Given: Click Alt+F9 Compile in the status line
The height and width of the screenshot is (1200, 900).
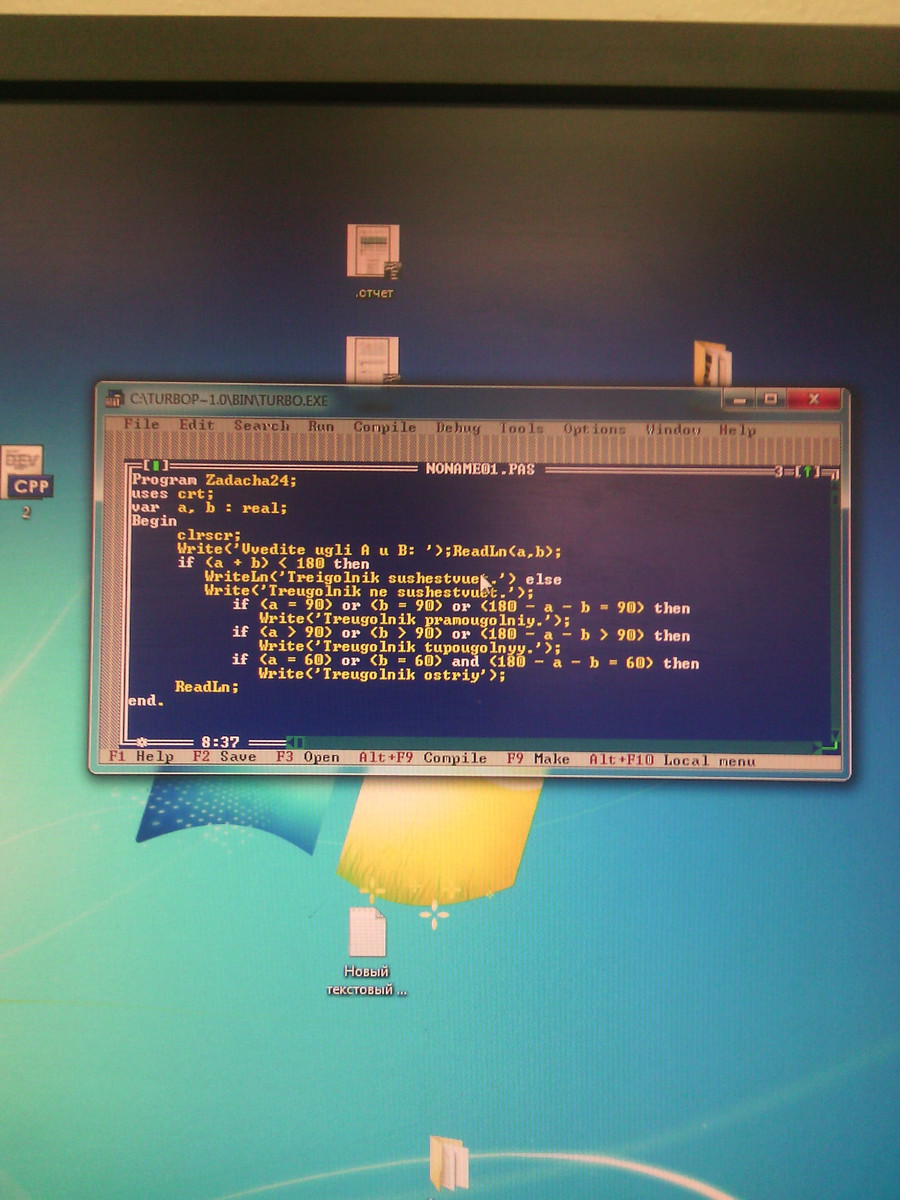Looking at the screenshot, I should click(x=423, y=758).
